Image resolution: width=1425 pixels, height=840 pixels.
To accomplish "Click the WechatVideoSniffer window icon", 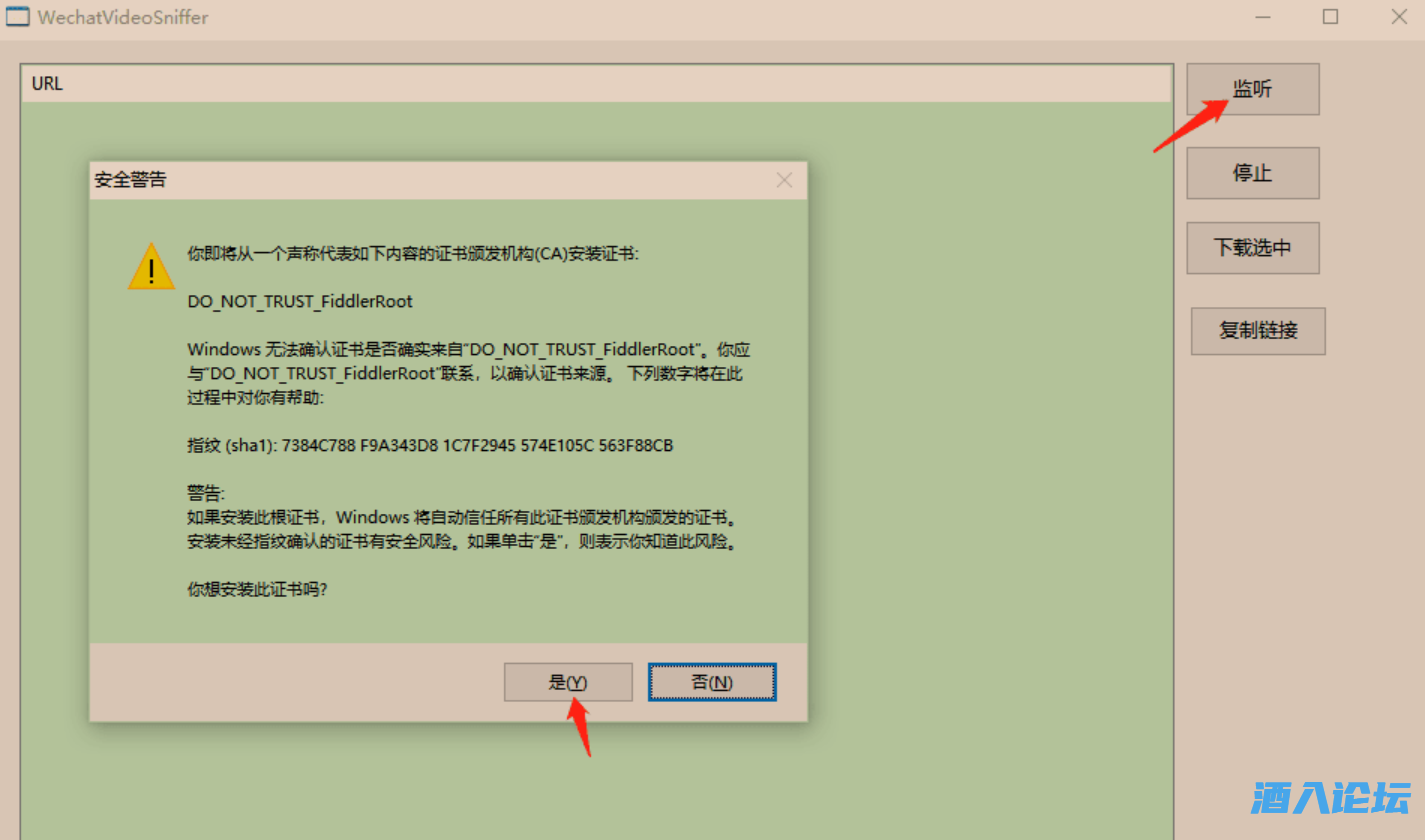I will coord(18,16).
